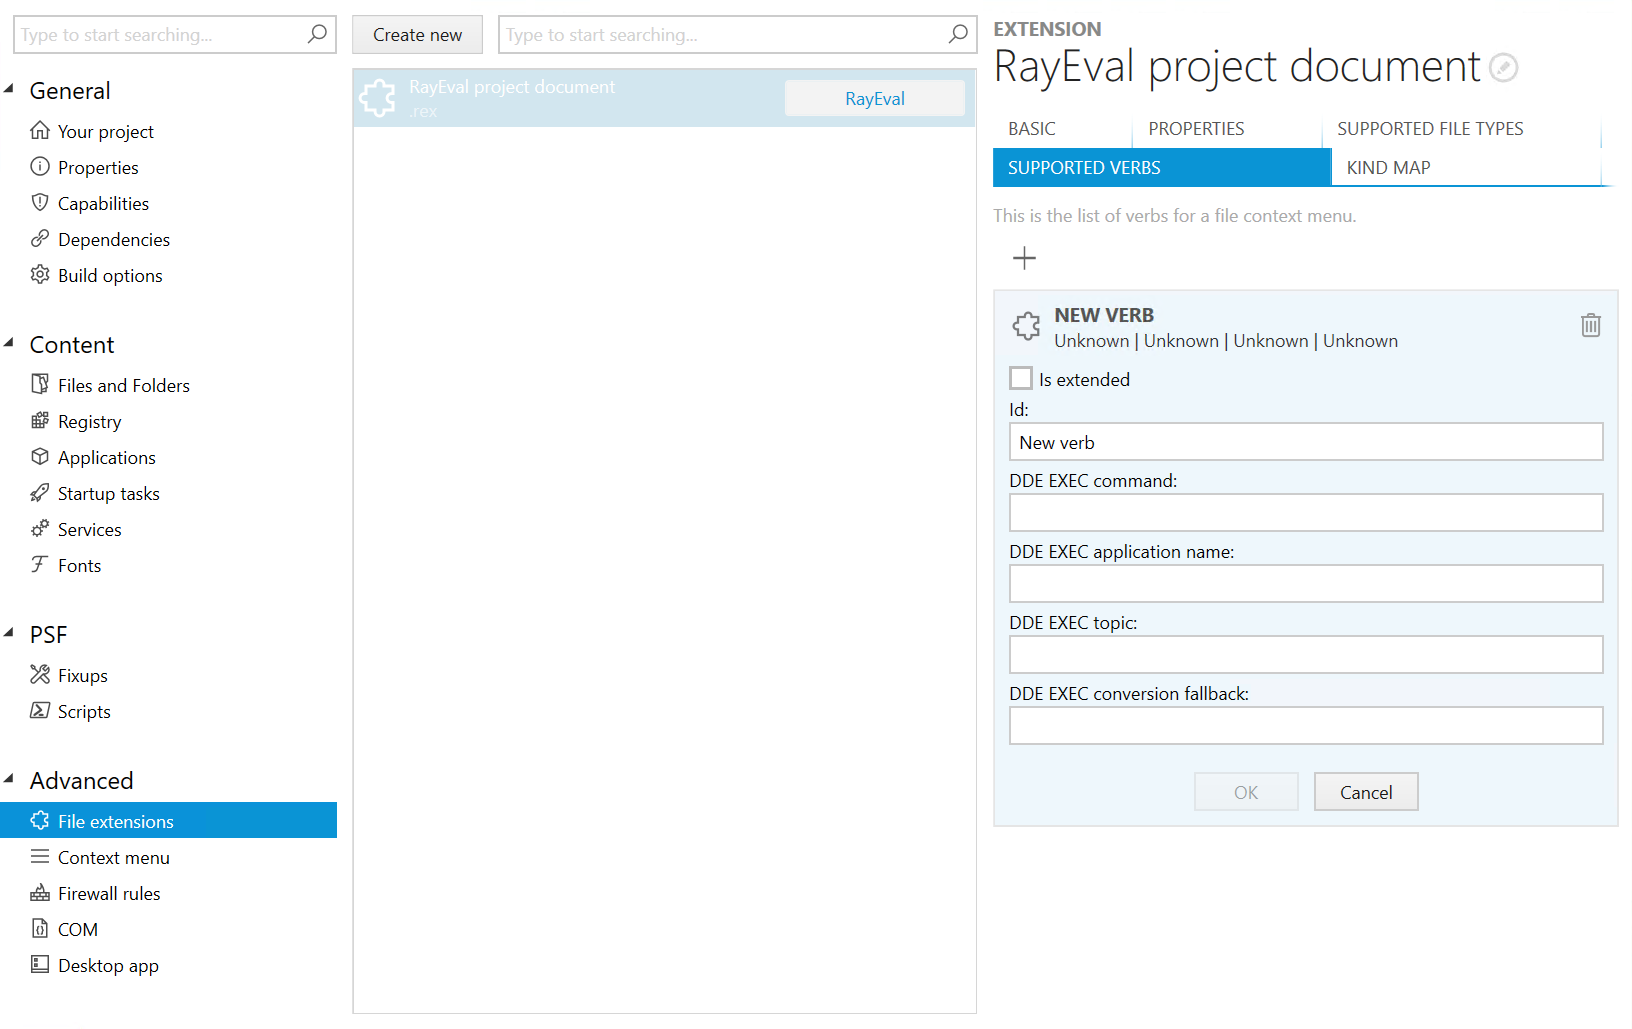Click the plus icon to add a new verb
The height and width of the screenshot is (1029, 1632).
coord(1024,258)
